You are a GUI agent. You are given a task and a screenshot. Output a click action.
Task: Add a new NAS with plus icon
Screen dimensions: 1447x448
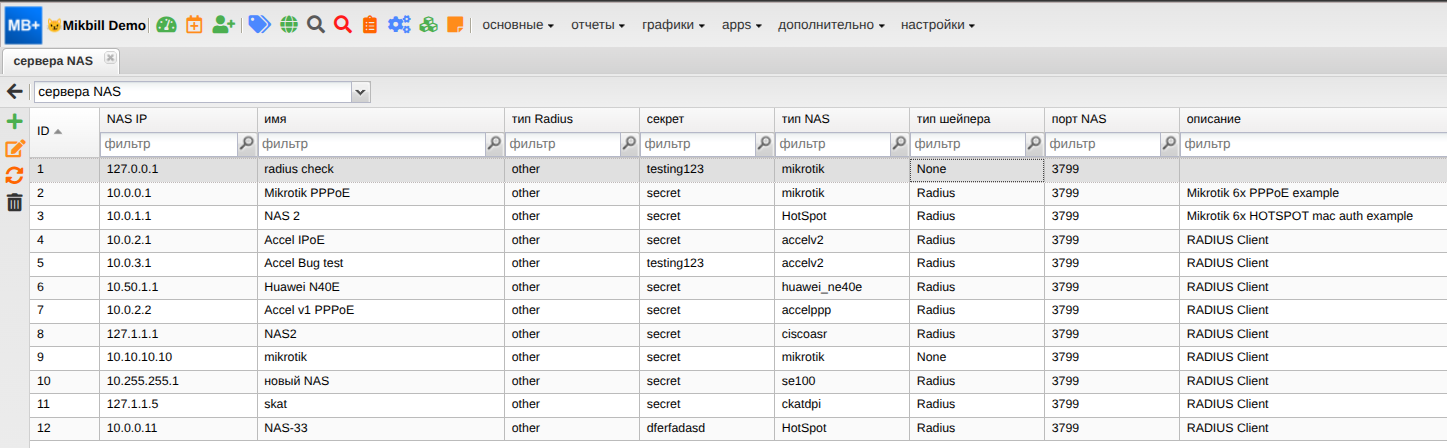(x=14, y=122)
